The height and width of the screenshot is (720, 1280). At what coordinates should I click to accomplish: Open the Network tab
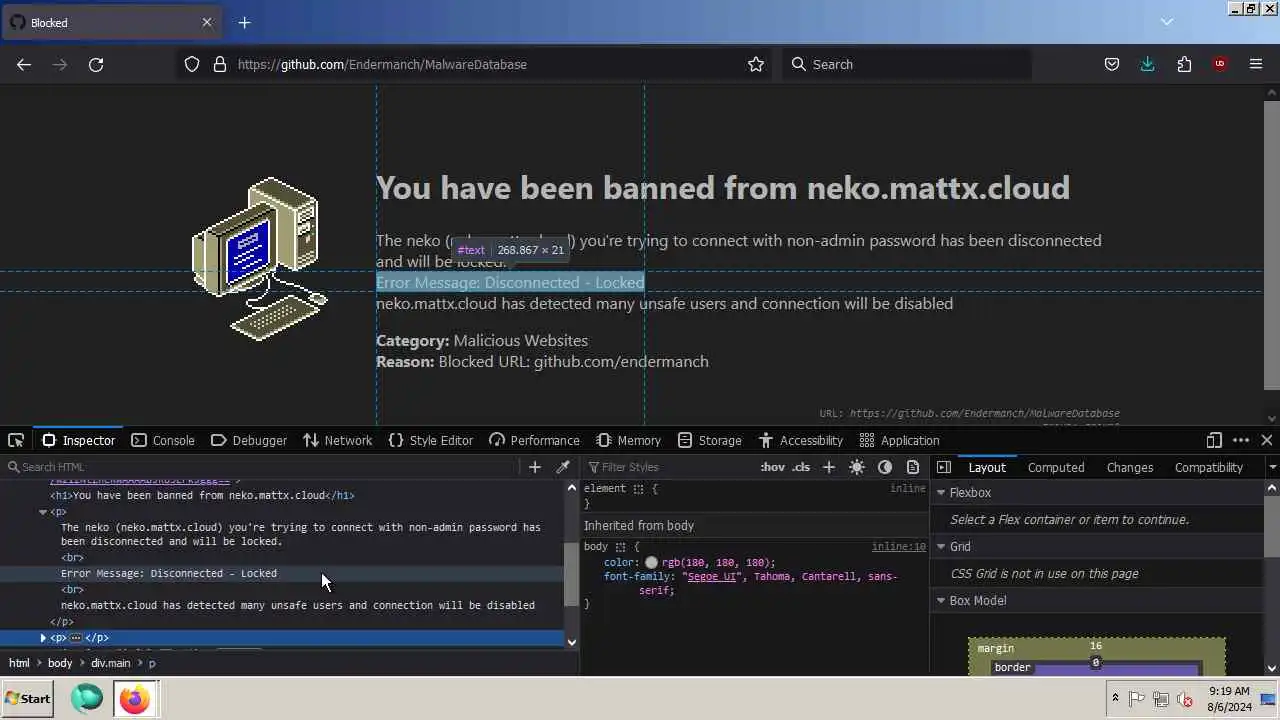(x=338, y=440)
